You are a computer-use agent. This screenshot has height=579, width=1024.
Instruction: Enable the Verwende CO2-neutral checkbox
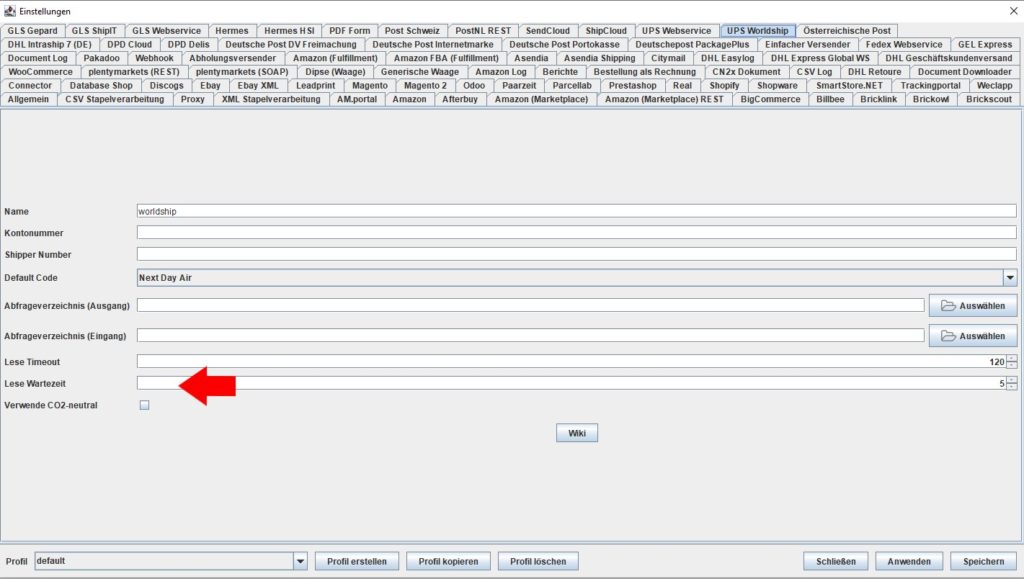click(144, 405)
